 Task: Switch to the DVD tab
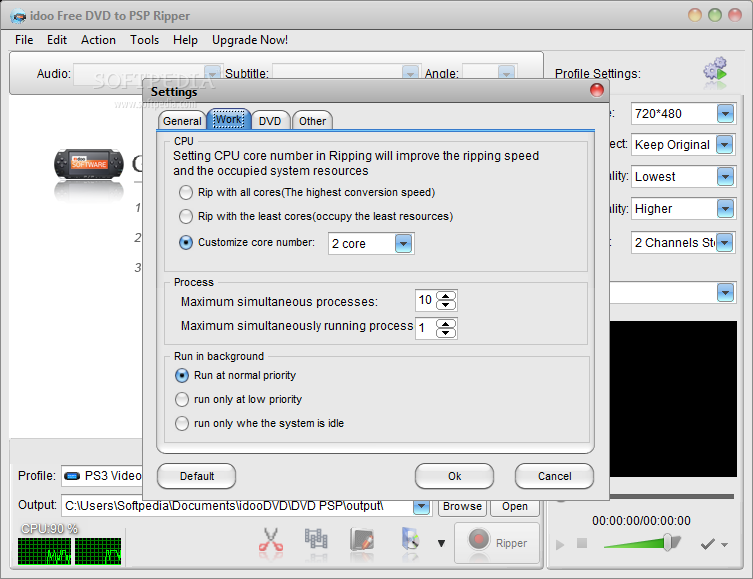[x=270, y=121]
